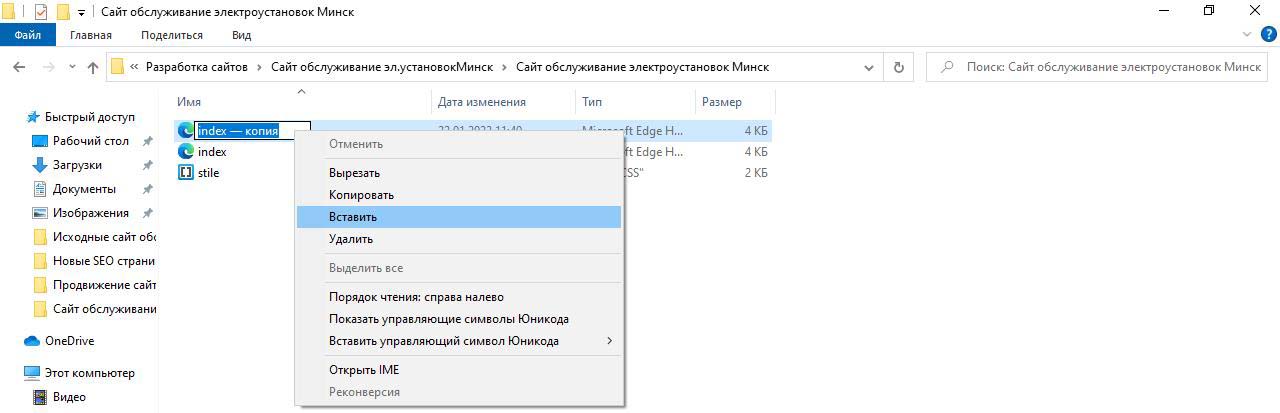Refresh the current folder view

point(898,67)
